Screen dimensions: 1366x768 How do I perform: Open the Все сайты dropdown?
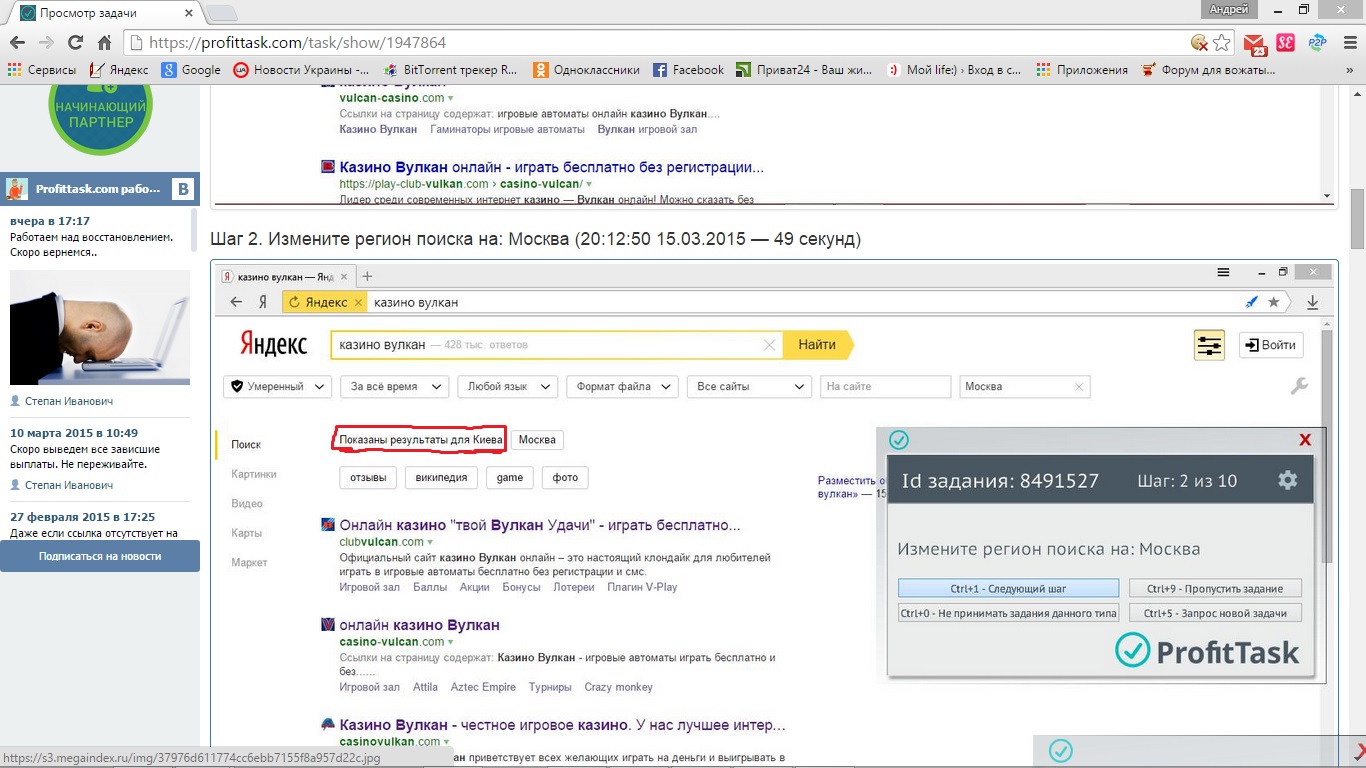749,387
